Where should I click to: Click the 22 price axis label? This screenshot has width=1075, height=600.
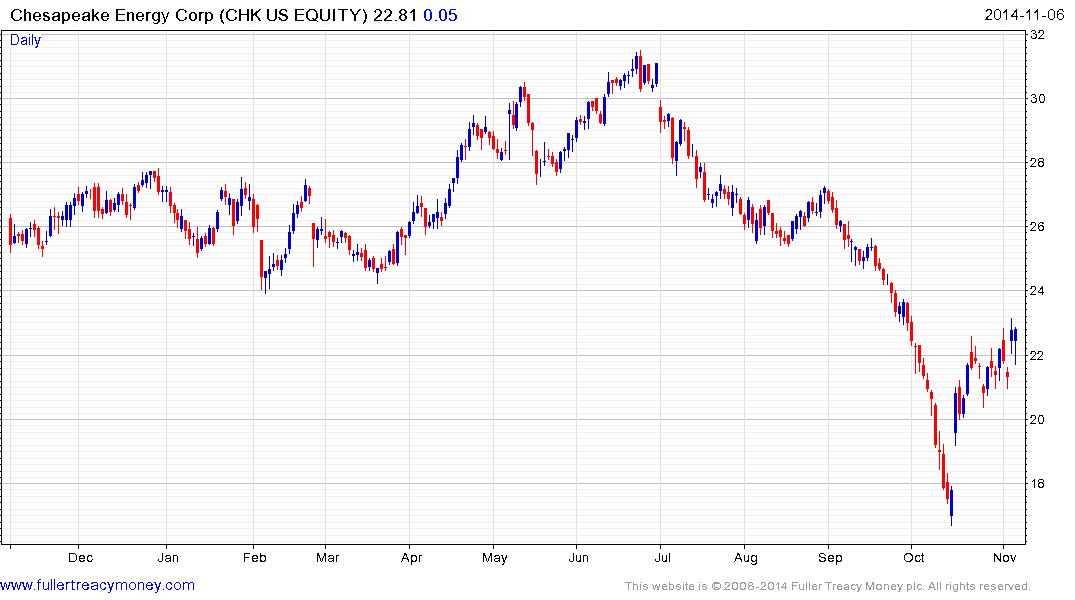(1038, 355)
